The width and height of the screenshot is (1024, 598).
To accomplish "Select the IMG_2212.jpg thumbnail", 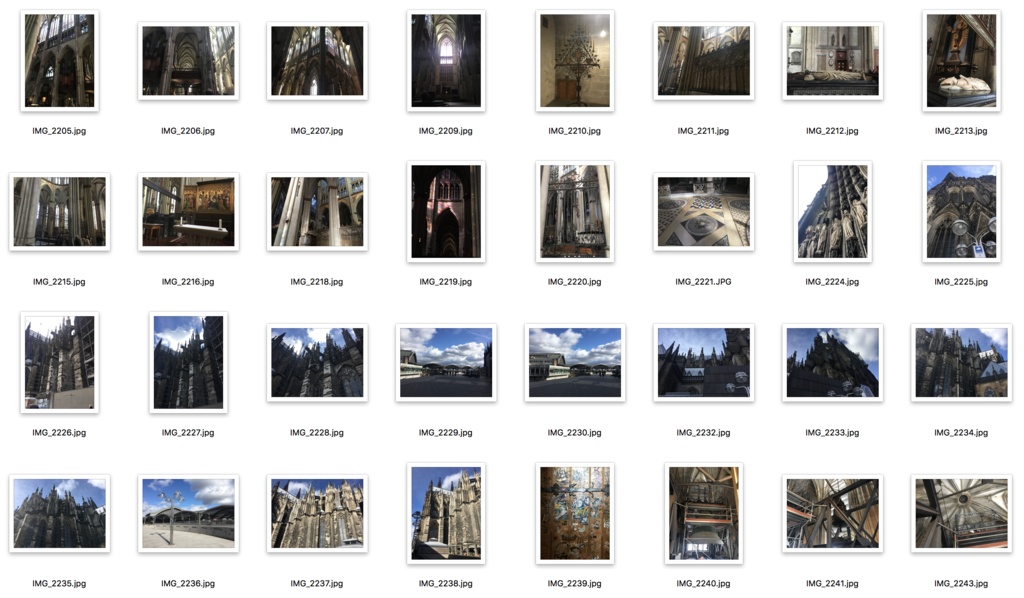I will [x=833, y=61].
